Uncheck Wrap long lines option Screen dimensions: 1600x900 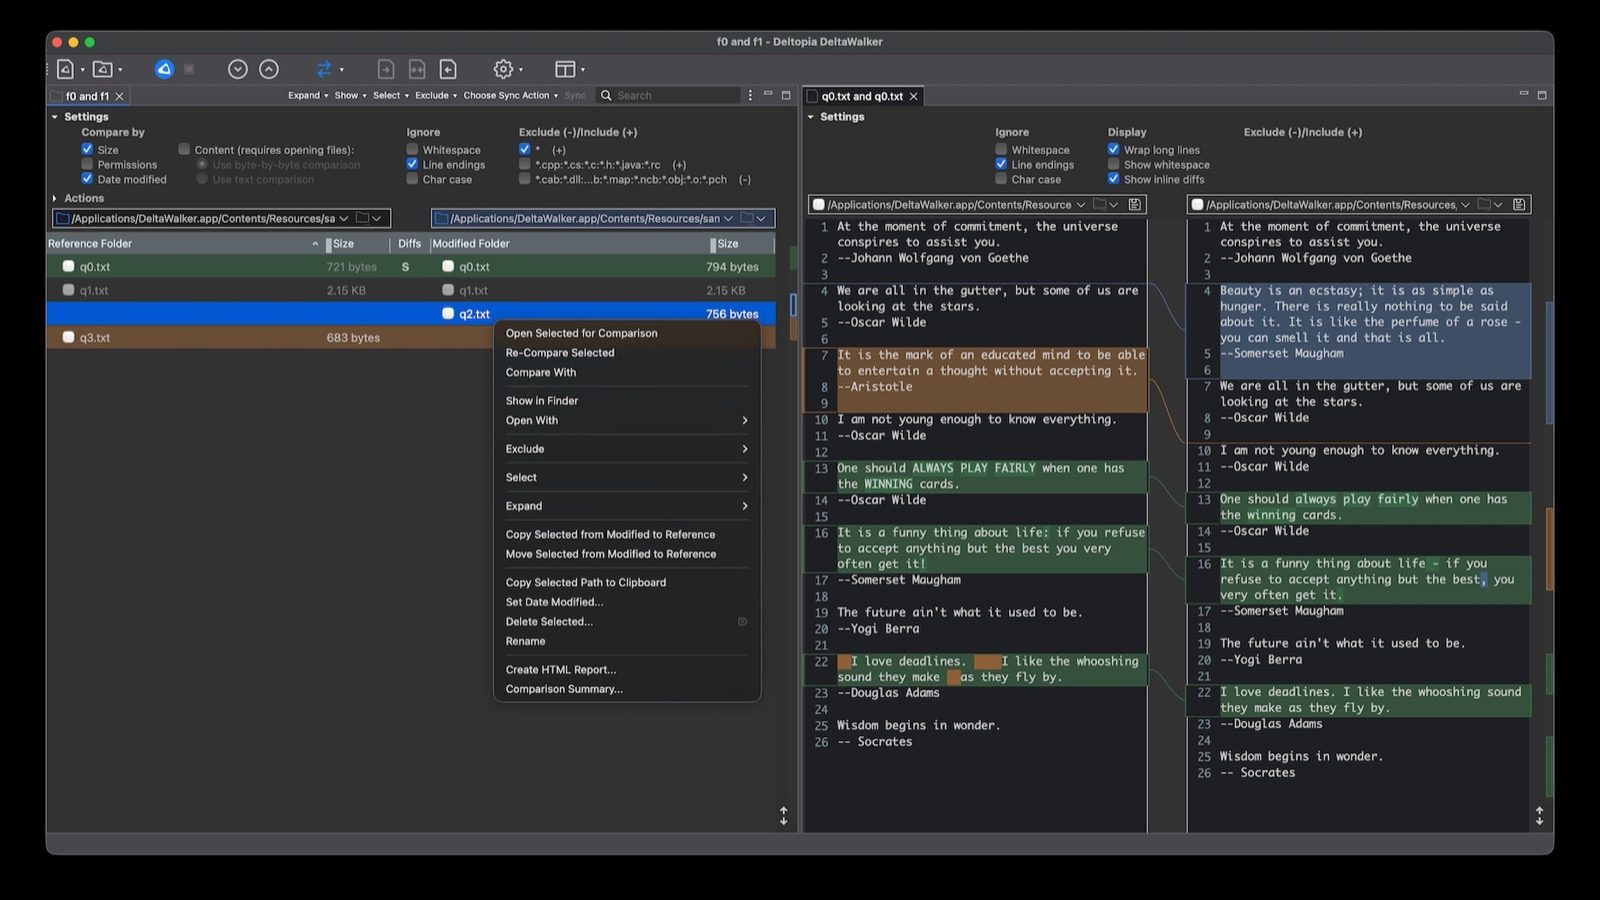(1113, 149)
